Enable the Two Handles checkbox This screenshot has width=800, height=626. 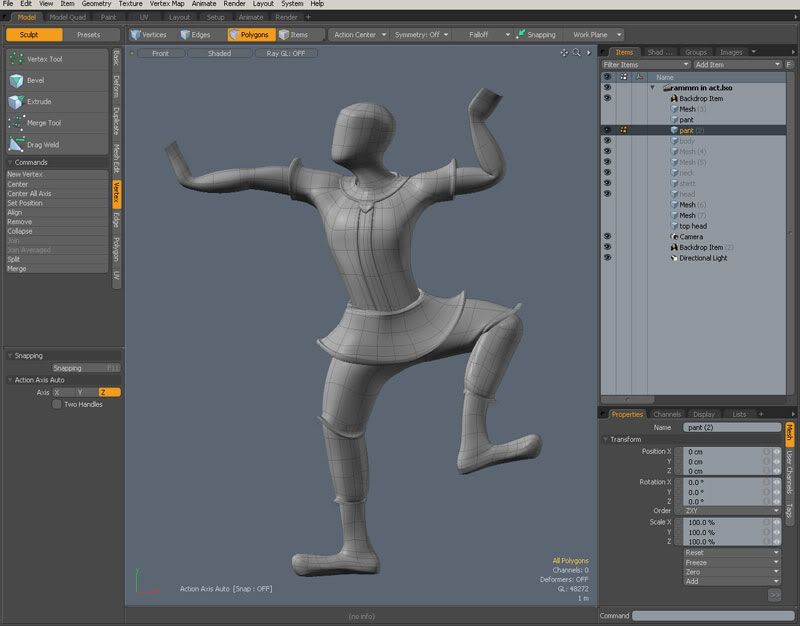tap(57, 404)
